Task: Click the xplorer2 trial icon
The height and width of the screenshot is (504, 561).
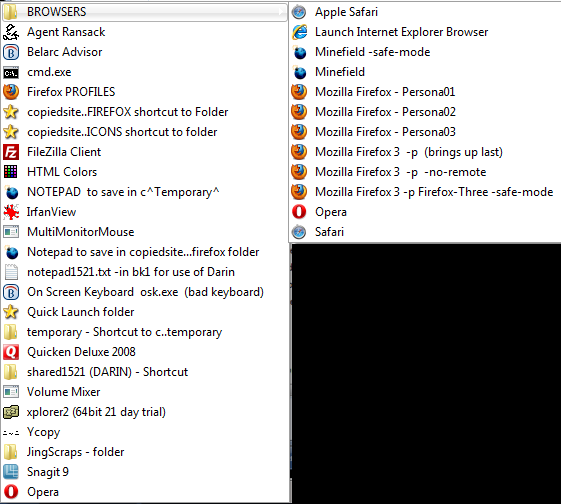Action: (11, 412)
